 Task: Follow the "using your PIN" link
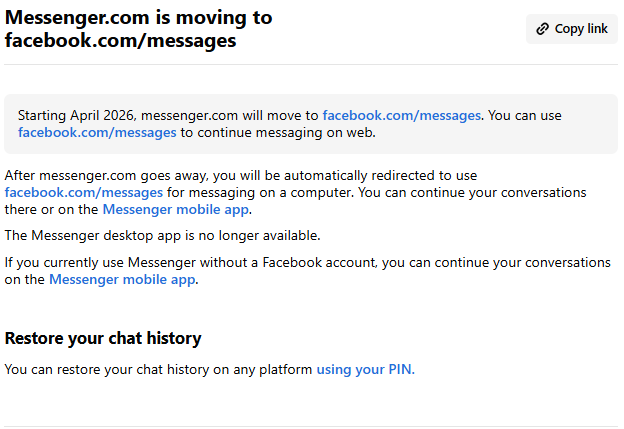click(364, 369)
